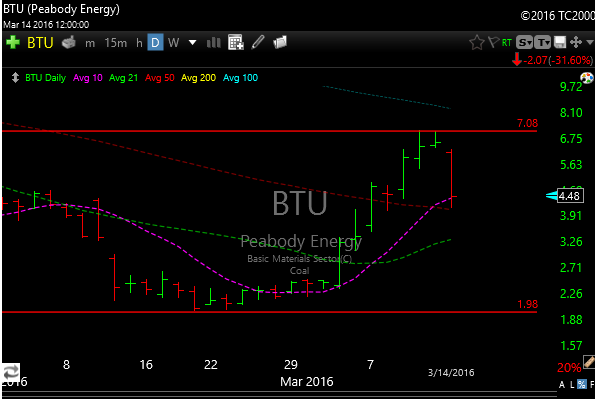The image size is (595, 399).
Task: Click the '7' date axis label
Action: tap(371, 364)
